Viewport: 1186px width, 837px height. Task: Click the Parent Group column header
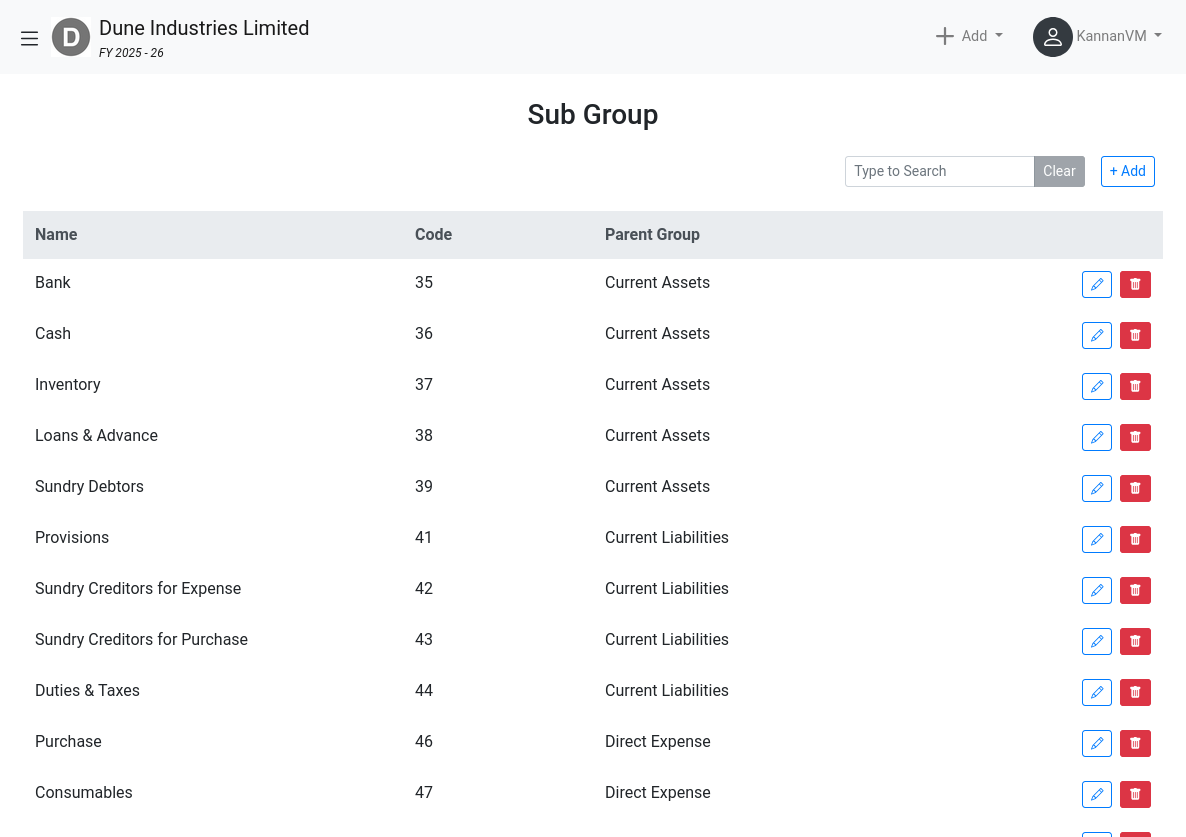coord(652,234)
